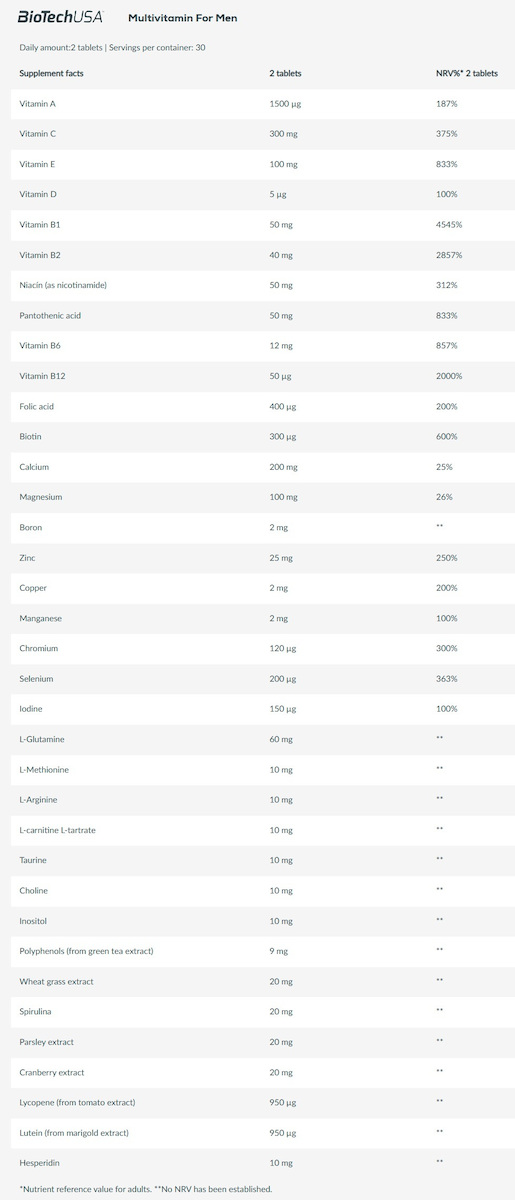The image size is (515, 1200).
Task: Click the Supplement facts column header
Action: pos(52,73)
